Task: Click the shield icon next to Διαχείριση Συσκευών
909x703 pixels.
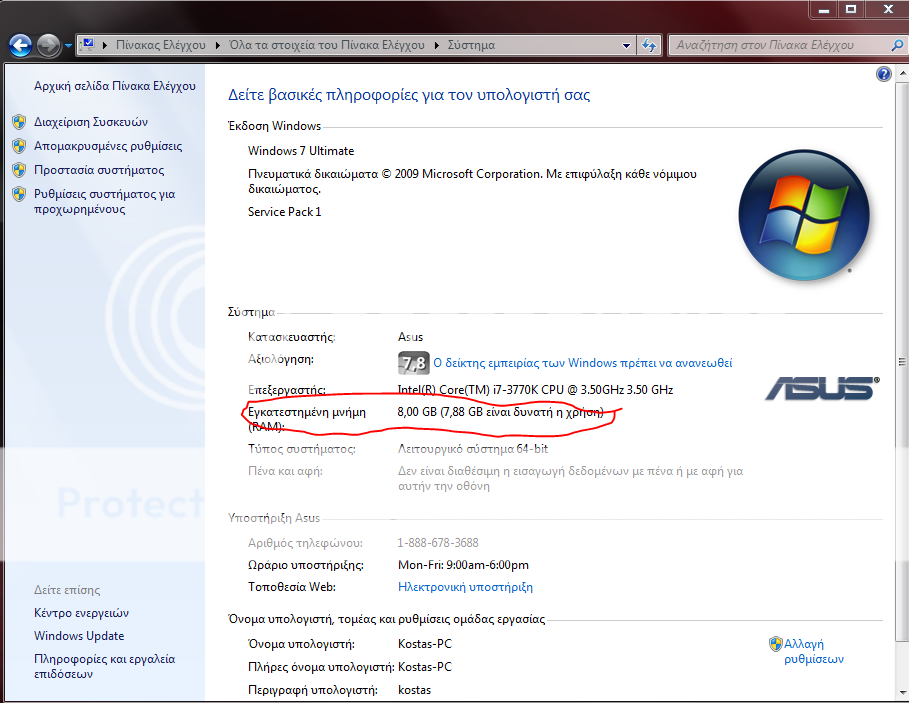Action: 19,122
